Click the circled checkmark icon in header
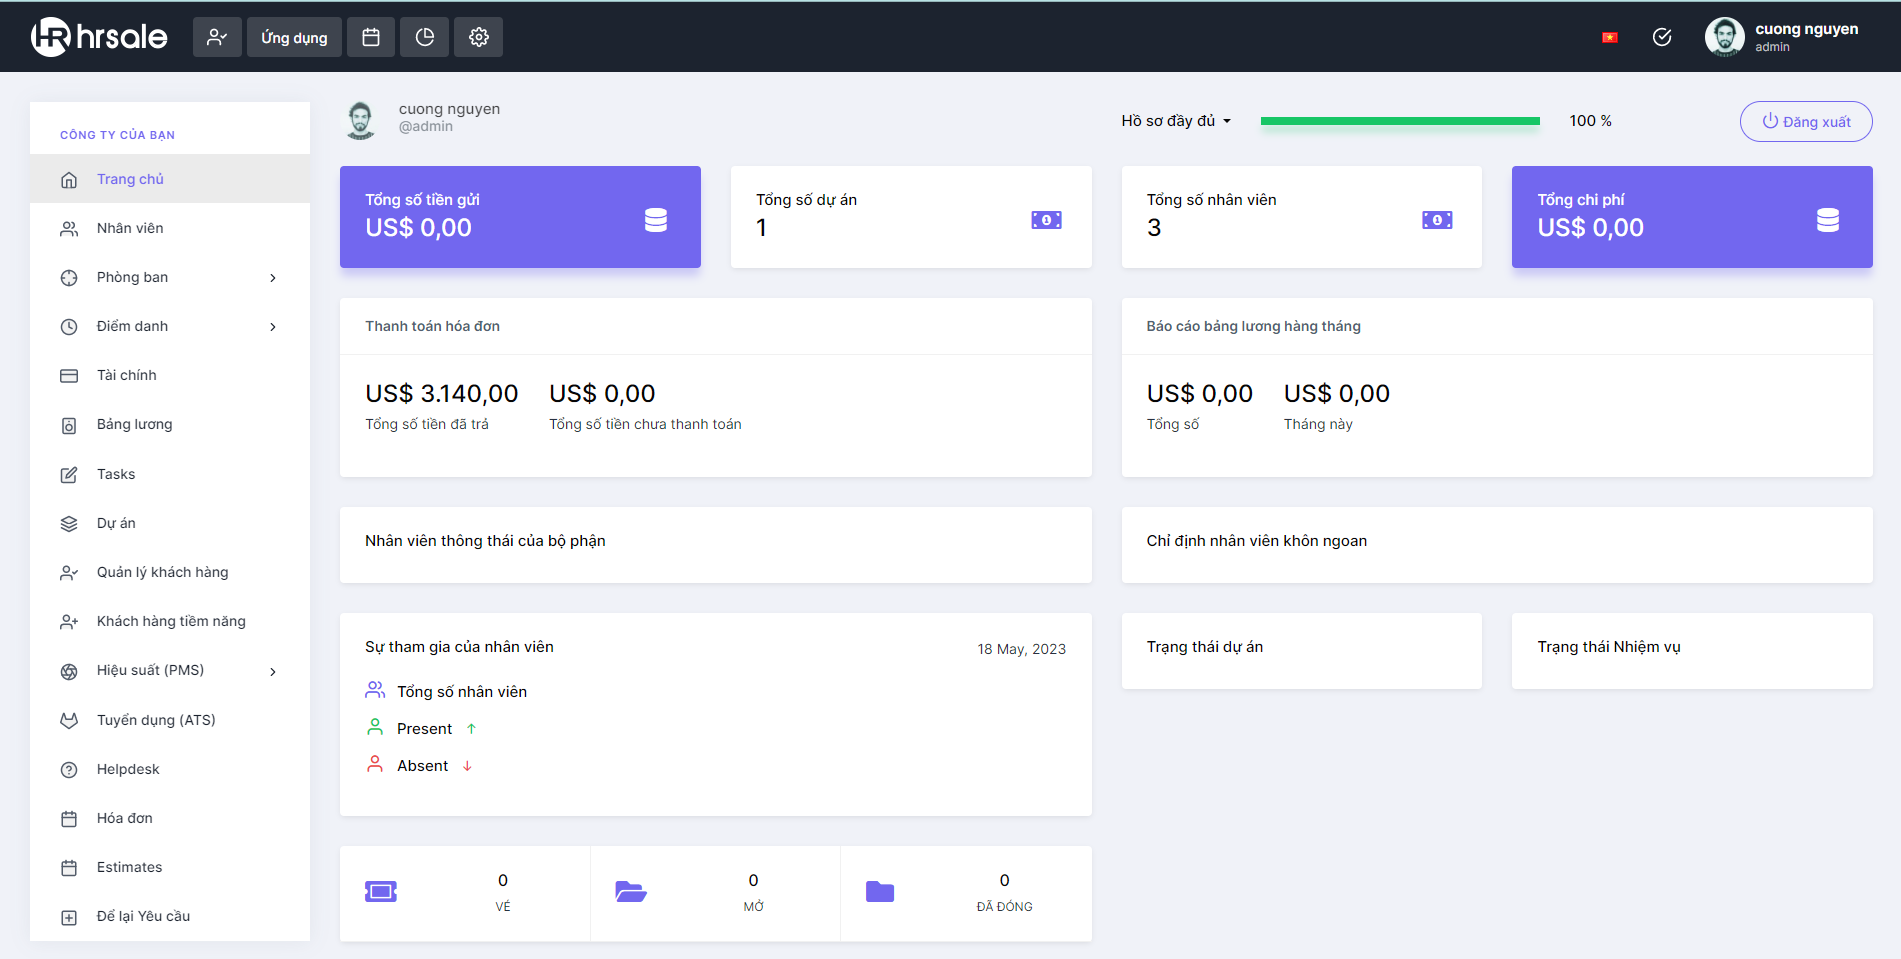The height and width of the screenshot is (959, 1901). 1662,37
